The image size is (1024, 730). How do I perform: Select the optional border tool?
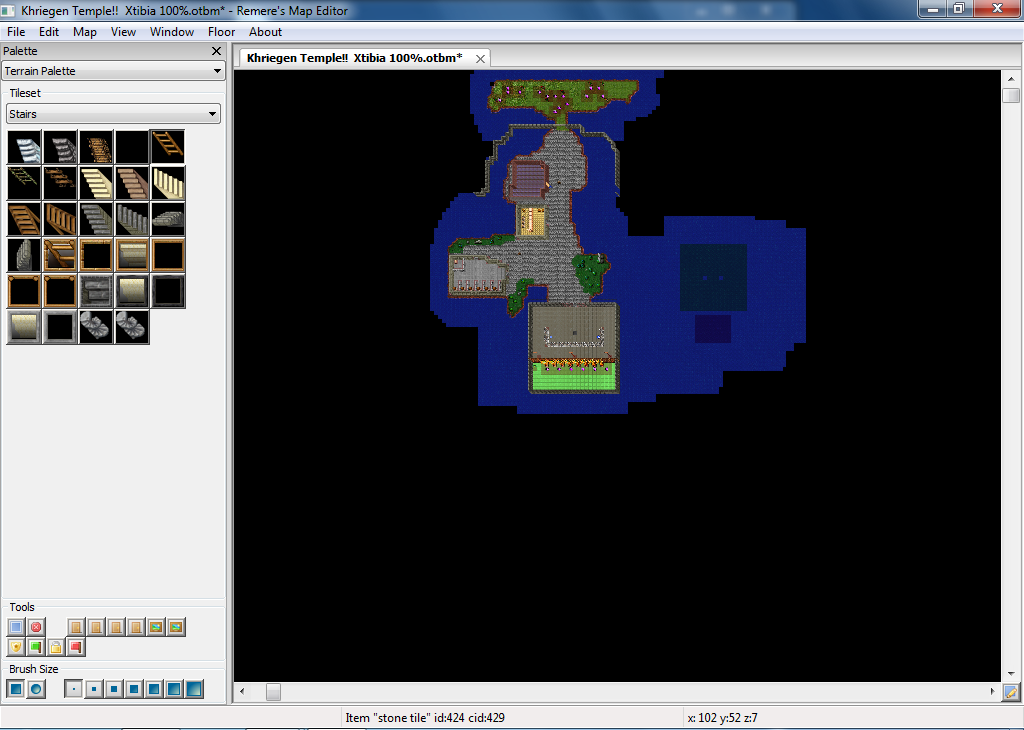16,627
